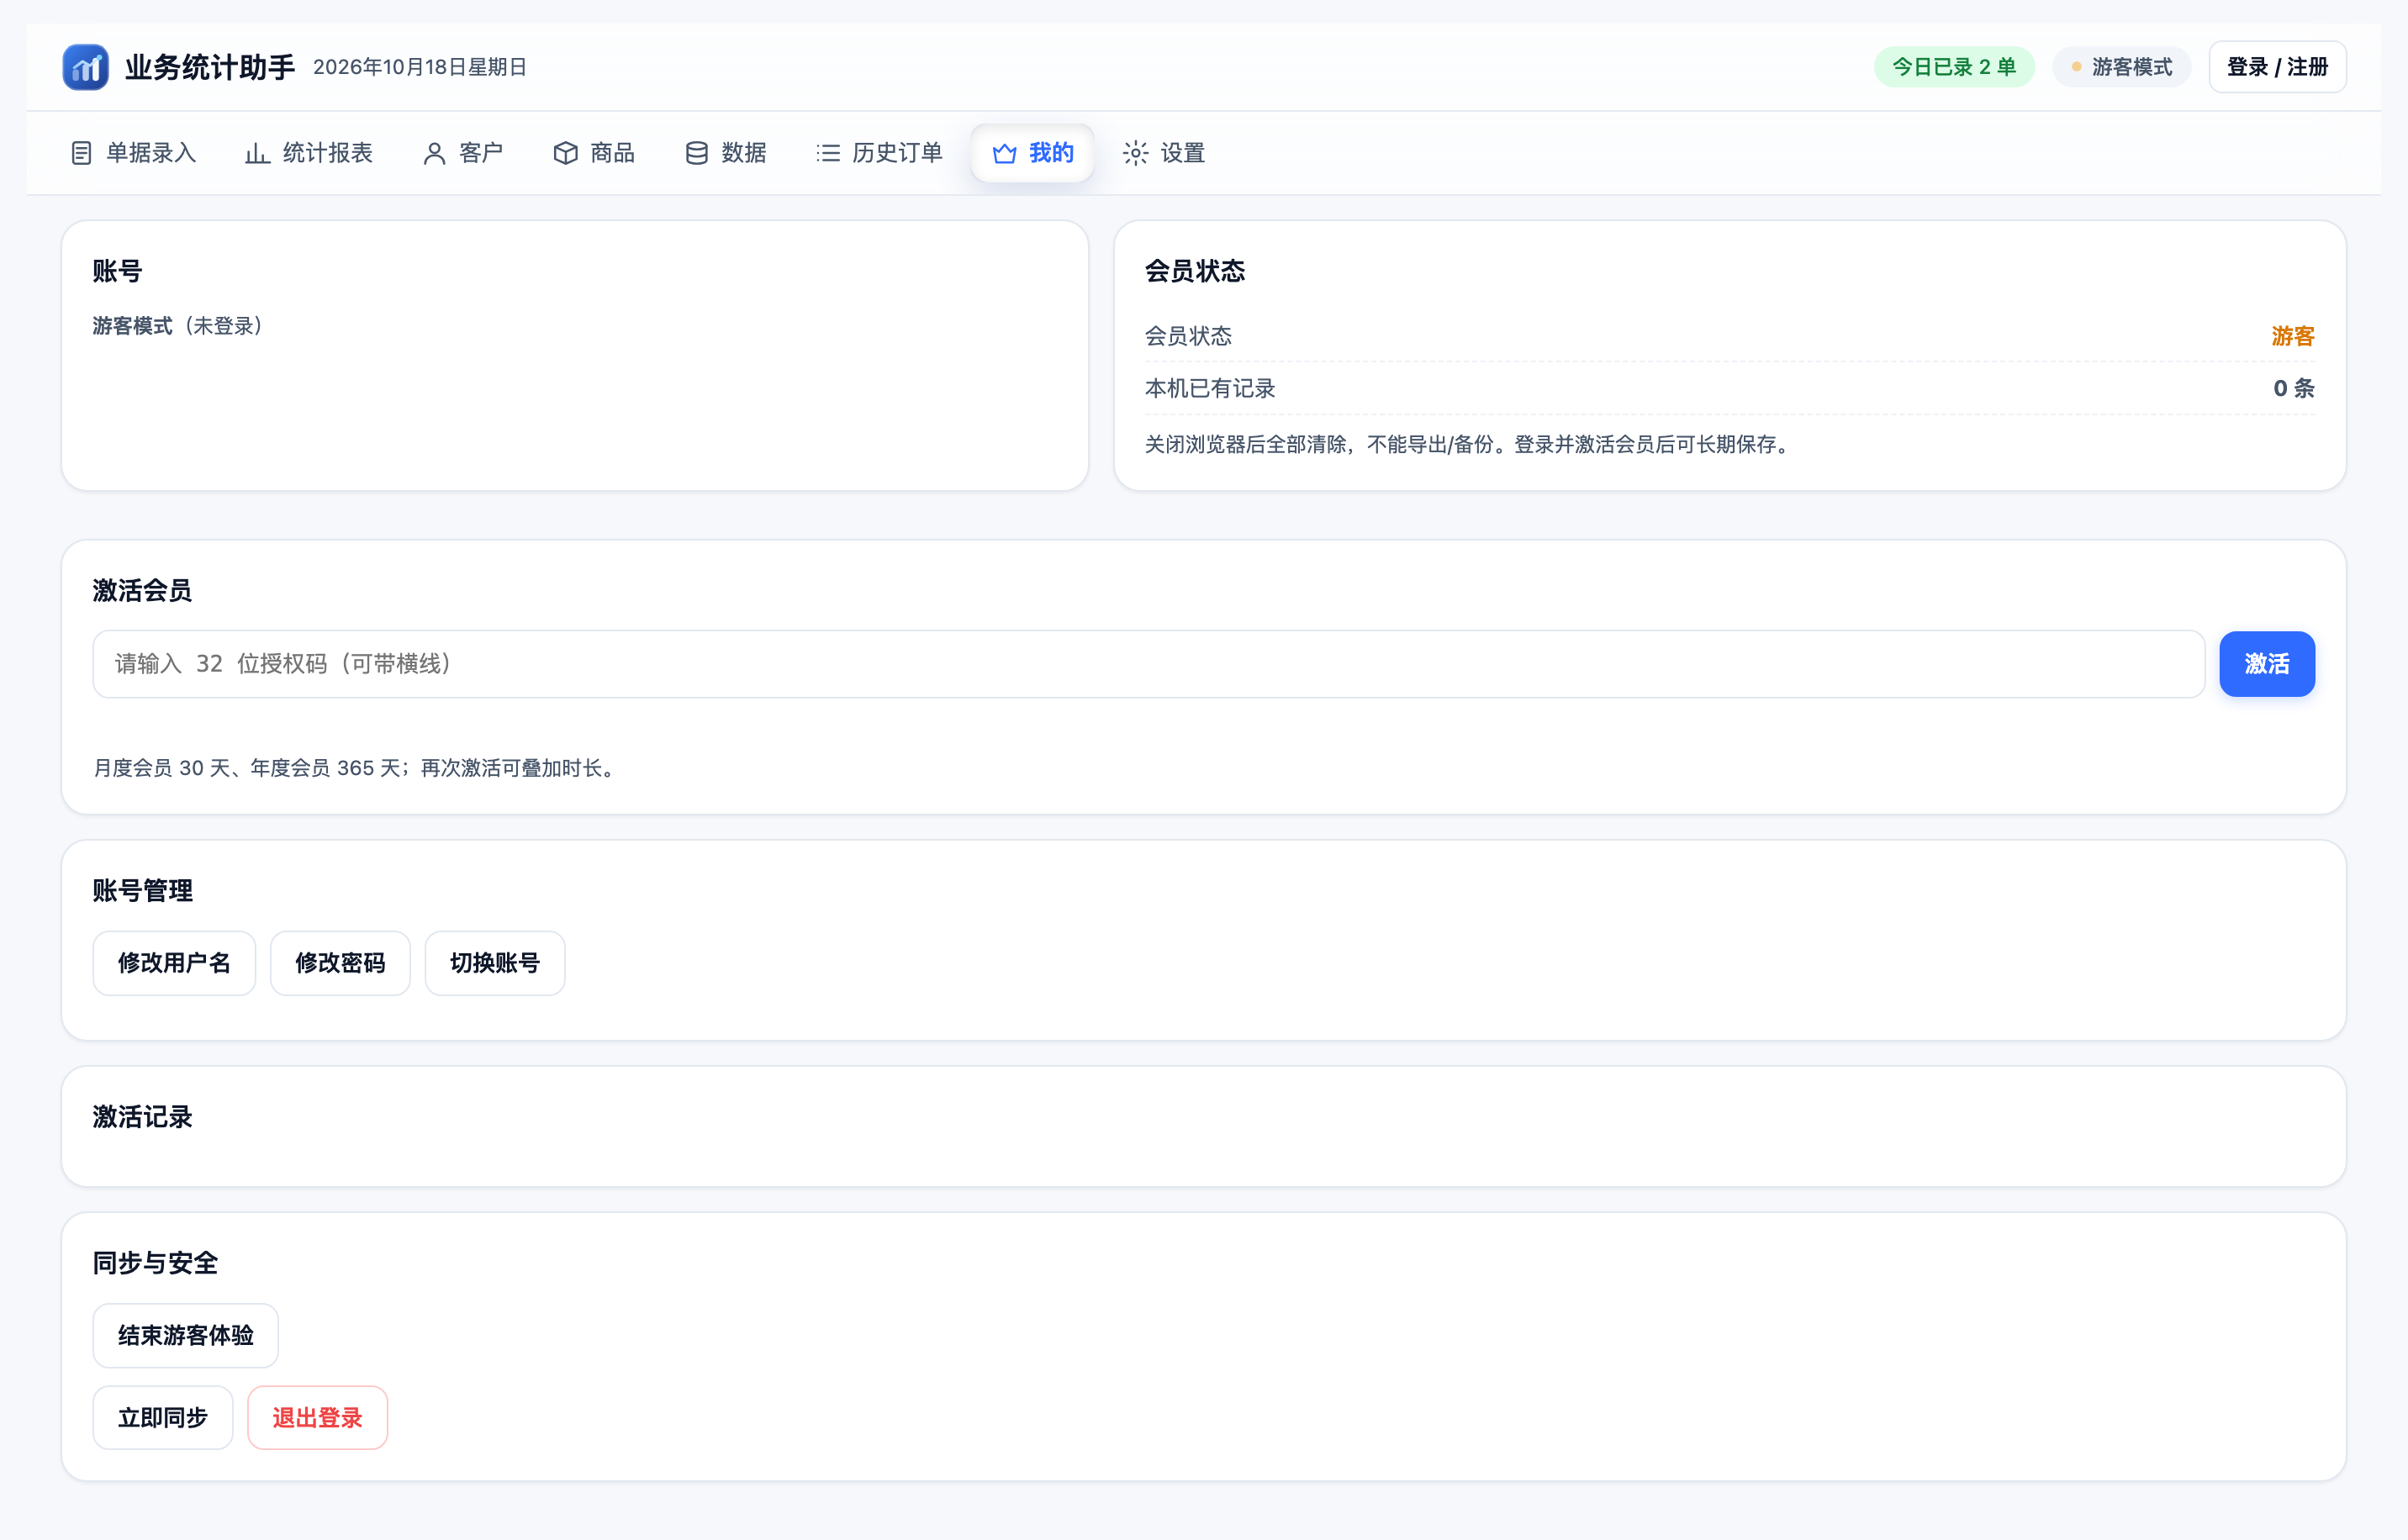The width and height of the screenshot is (2408, 1540).
Task: Click the 游客模式（未登录）account text
Action: tap(178, 326)
